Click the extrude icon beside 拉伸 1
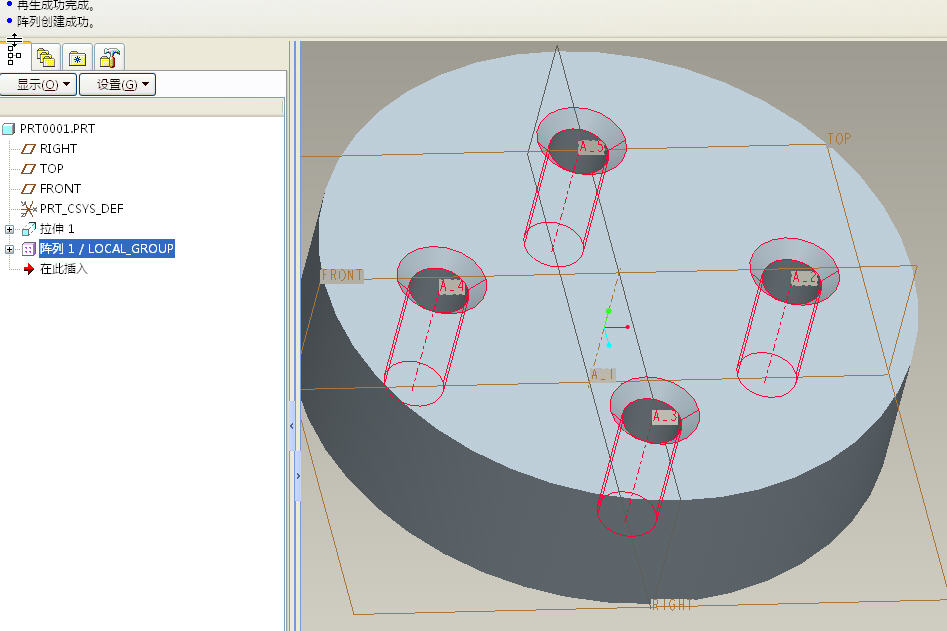Screen dimensions: 947x631 28,229
